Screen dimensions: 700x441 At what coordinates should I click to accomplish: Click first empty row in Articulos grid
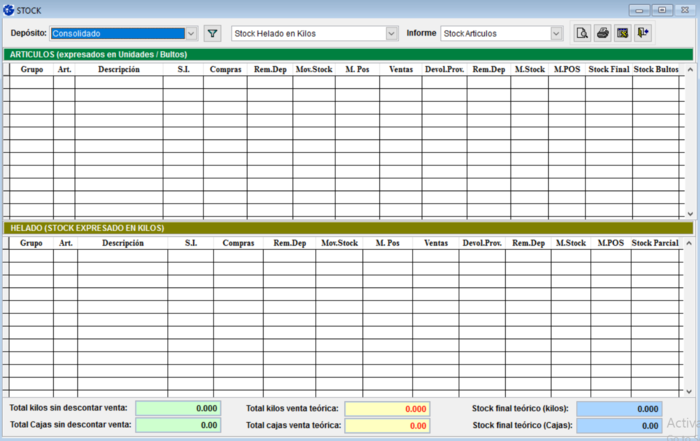pyautogui.click(x=118, y=83)
